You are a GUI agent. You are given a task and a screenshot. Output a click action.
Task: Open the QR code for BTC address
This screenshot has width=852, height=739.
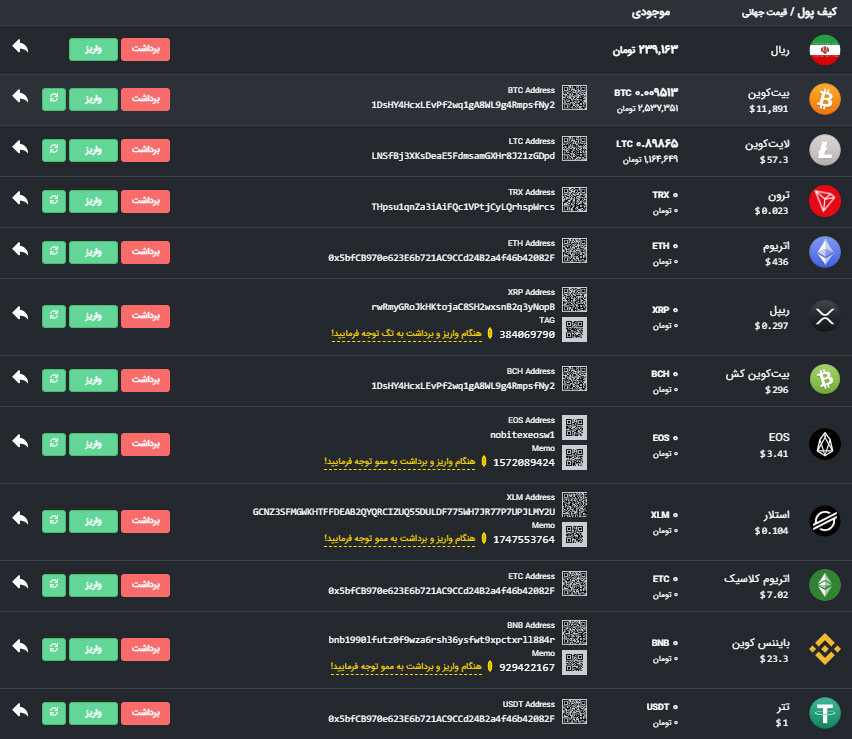[x=574, y=97]
